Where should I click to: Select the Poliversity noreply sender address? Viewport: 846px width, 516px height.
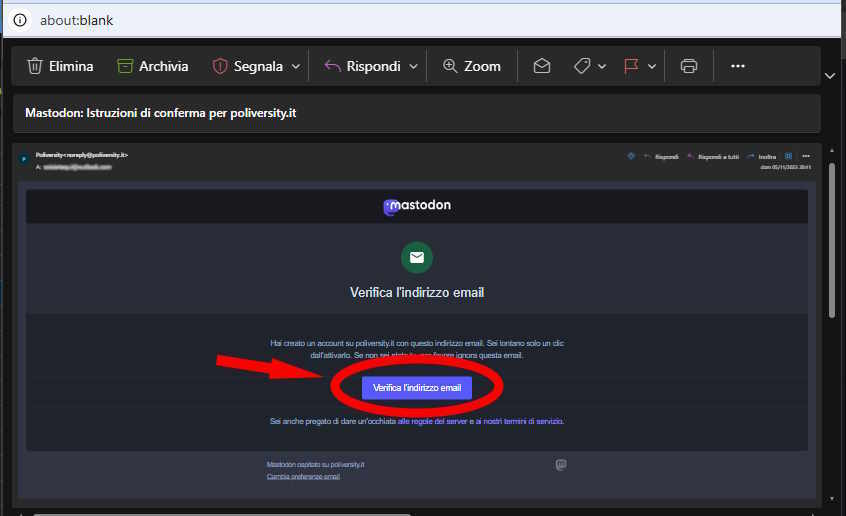(82, 155)
